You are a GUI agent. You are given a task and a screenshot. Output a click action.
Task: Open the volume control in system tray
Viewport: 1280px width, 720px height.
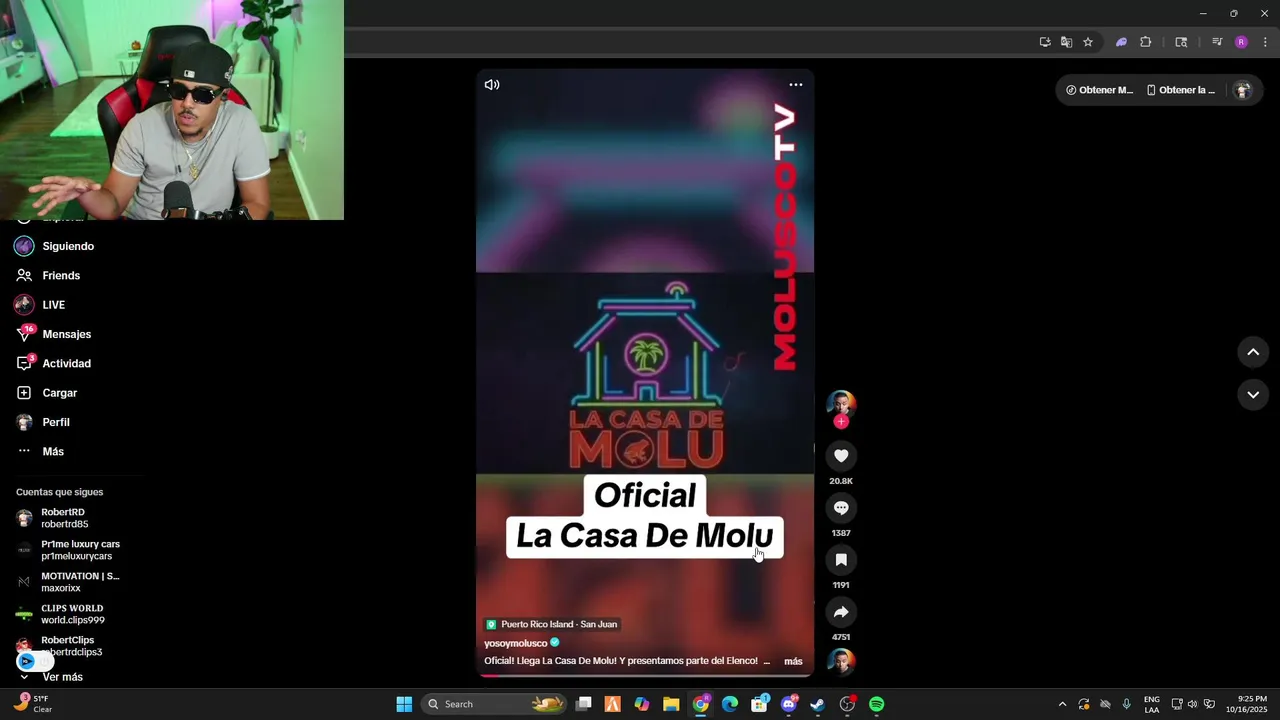1192,704
